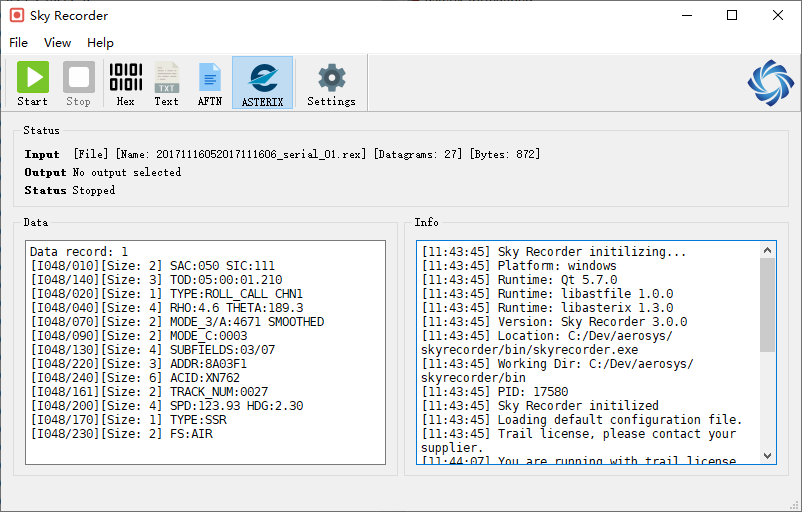Screen dimensions: 802x512
Task: Click the I048/040 RHO:4.6 THETA row
Action: (167, 308)
